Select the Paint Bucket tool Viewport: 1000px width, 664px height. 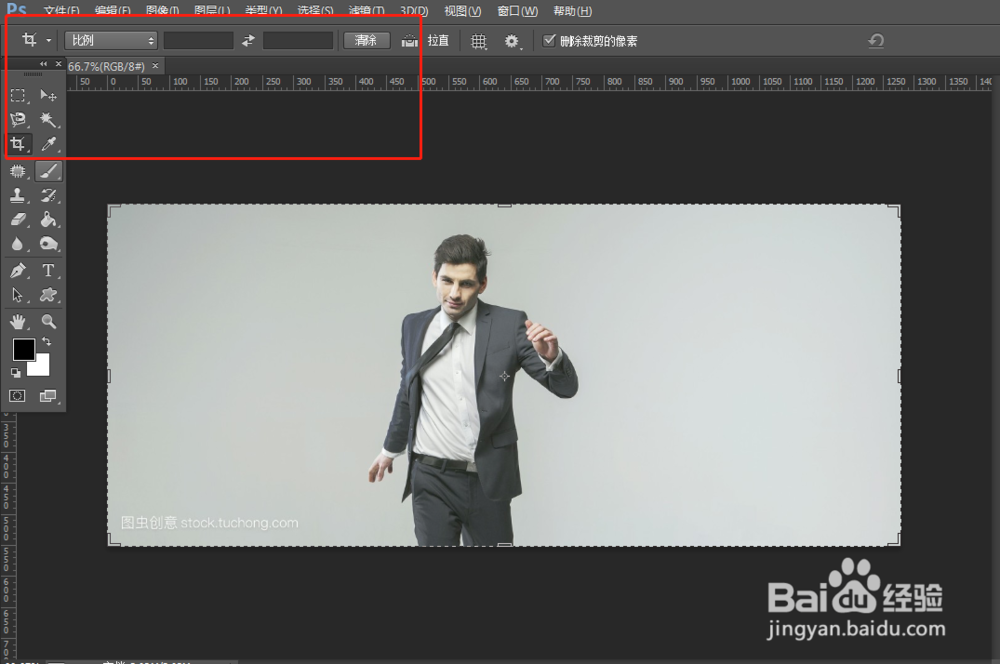[x=48, y=219]
